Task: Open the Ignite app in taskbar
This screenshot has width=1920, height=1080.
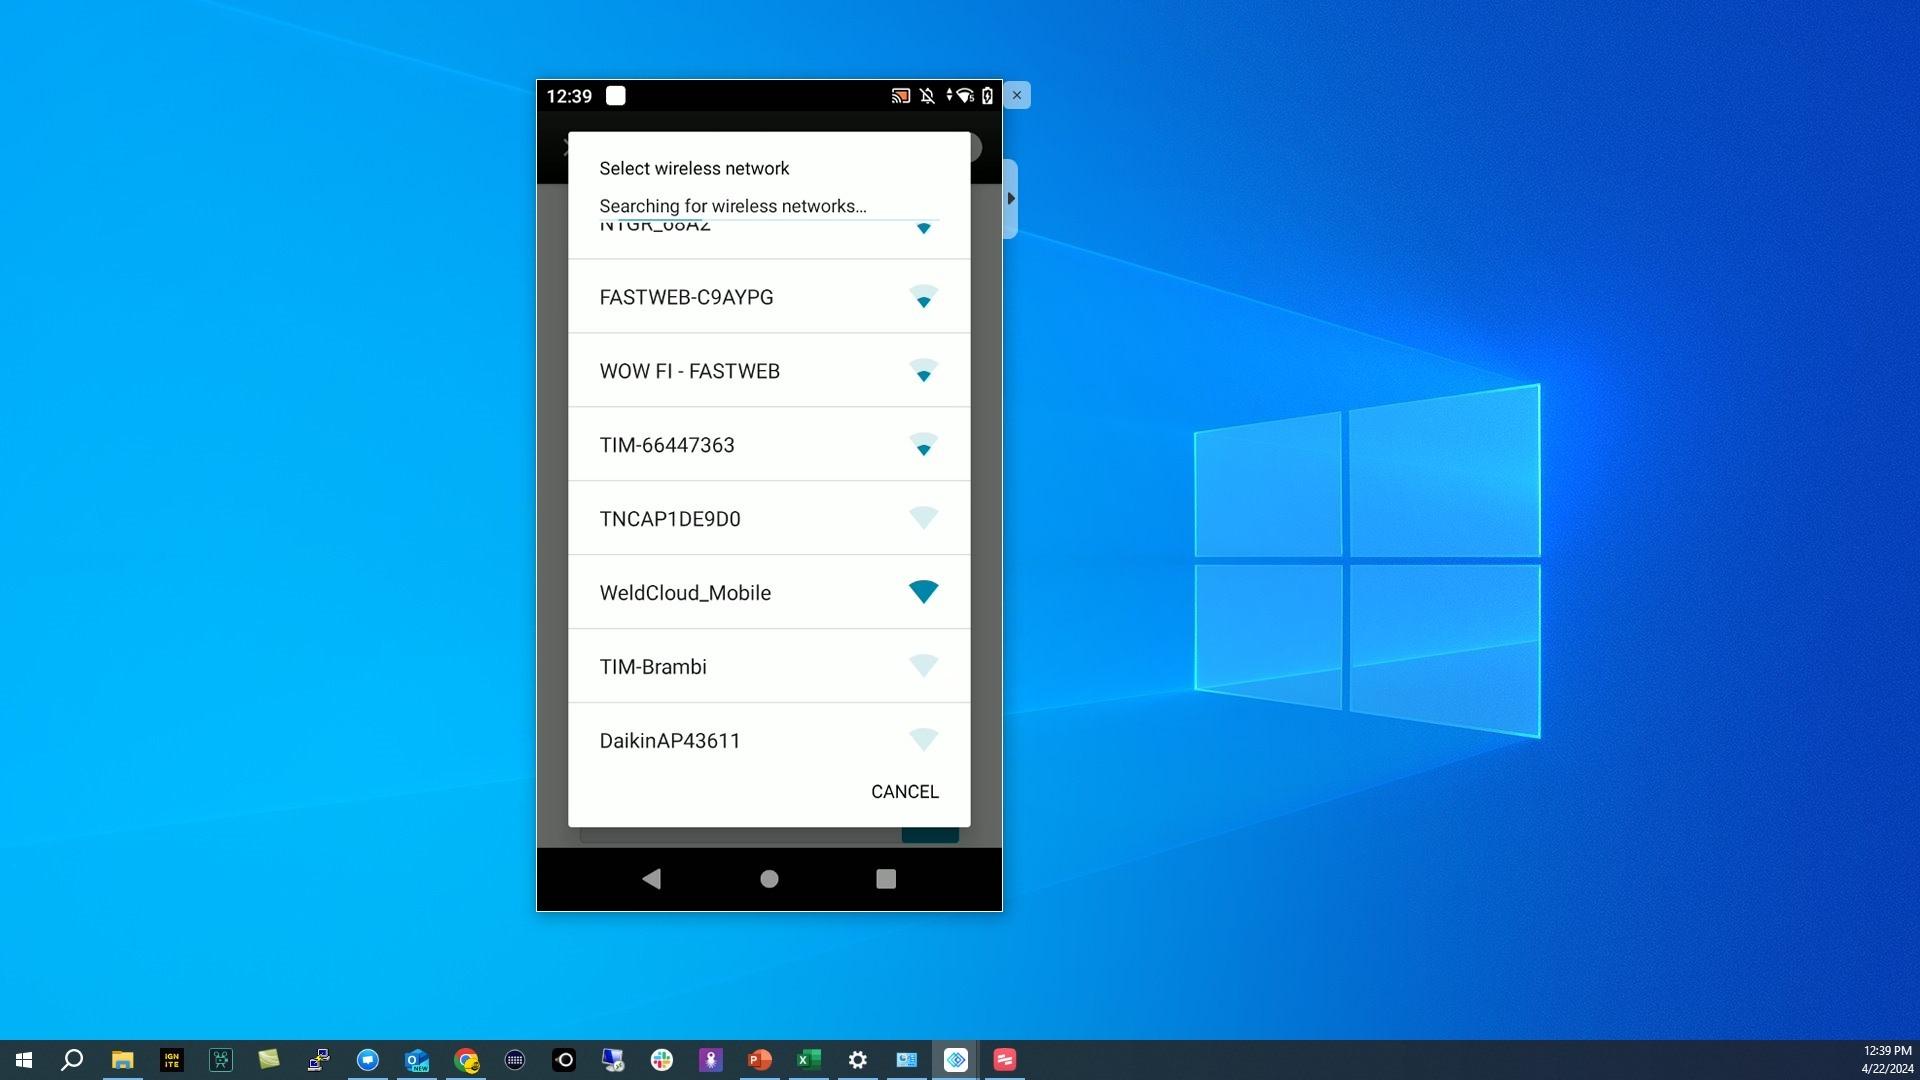Action: pos(171,1060)
